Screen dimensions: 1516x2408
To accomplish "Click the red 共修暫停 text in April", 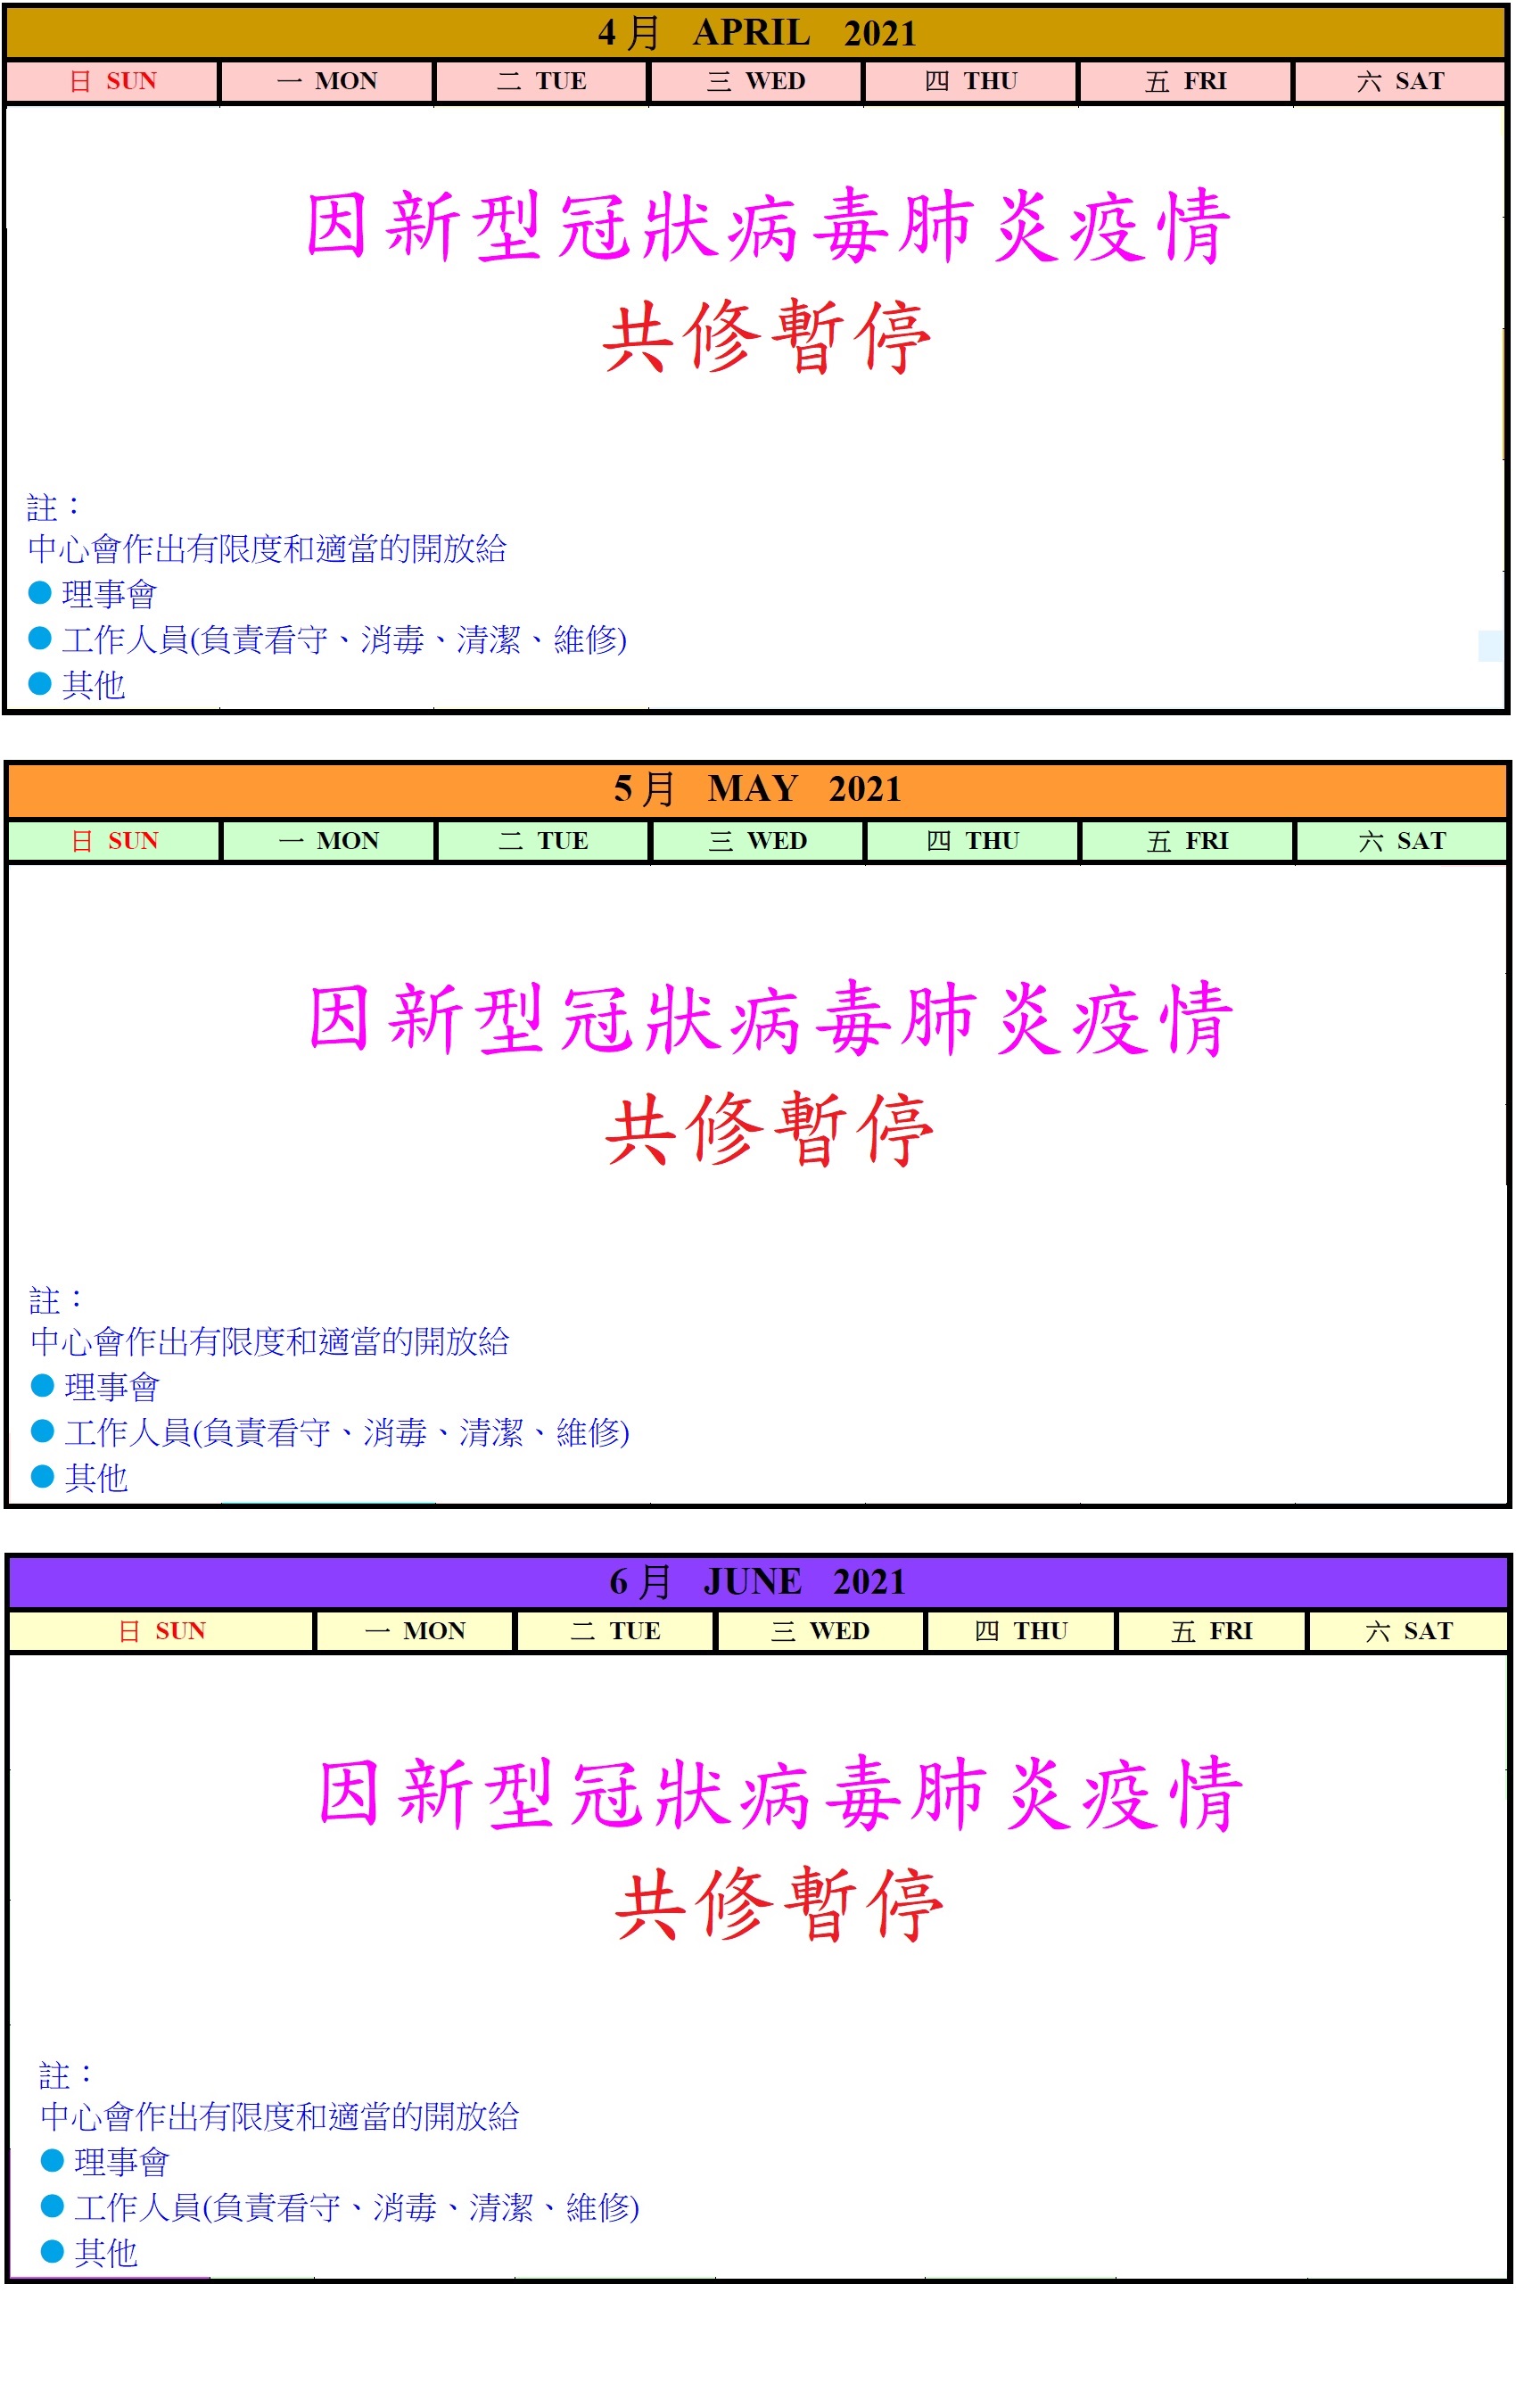I will [767, 338].
